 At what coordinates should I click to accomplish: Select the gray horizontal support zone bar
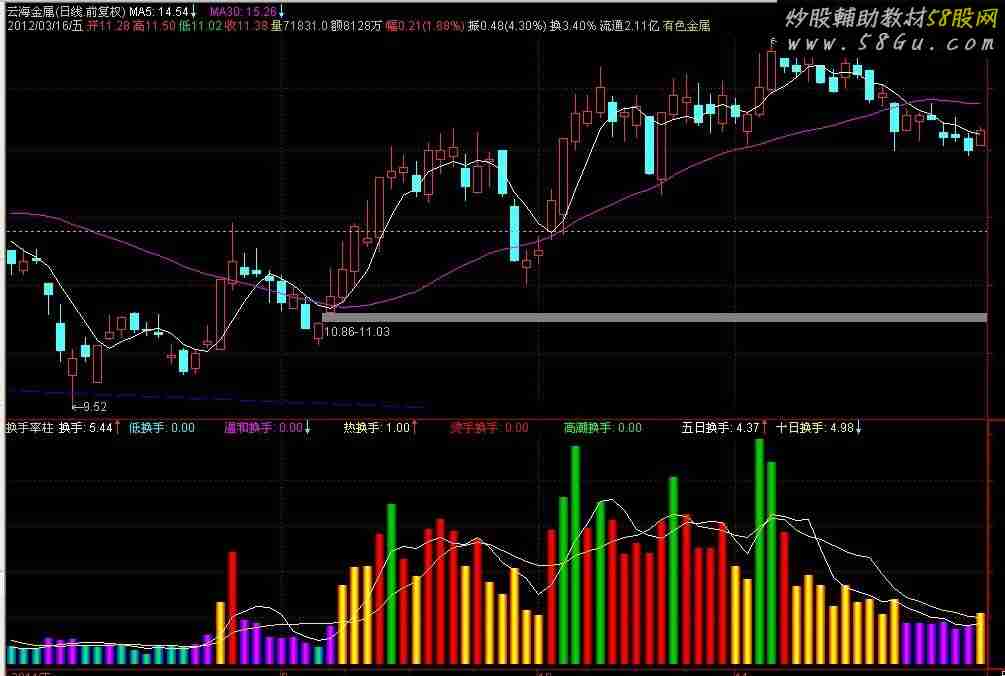(654, 317)
